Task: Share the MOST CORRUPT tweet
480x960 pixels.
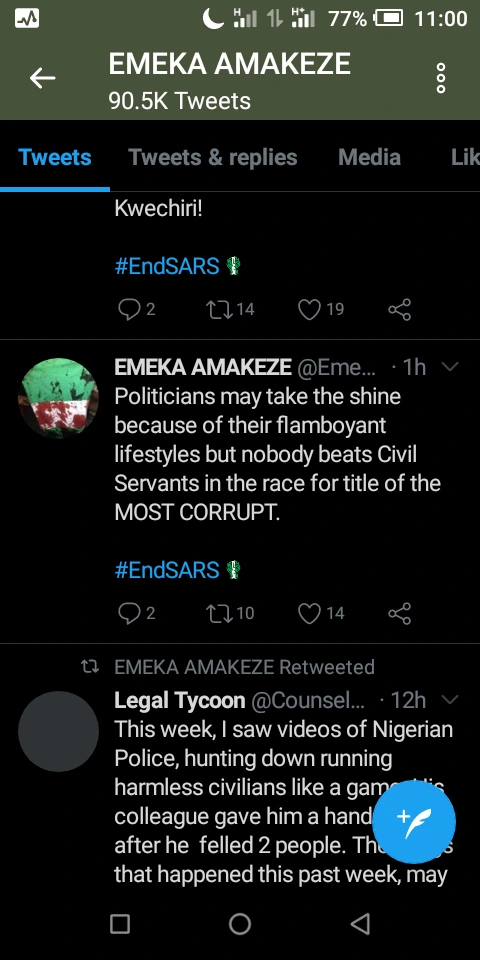Action: click(x=399, y=613)
